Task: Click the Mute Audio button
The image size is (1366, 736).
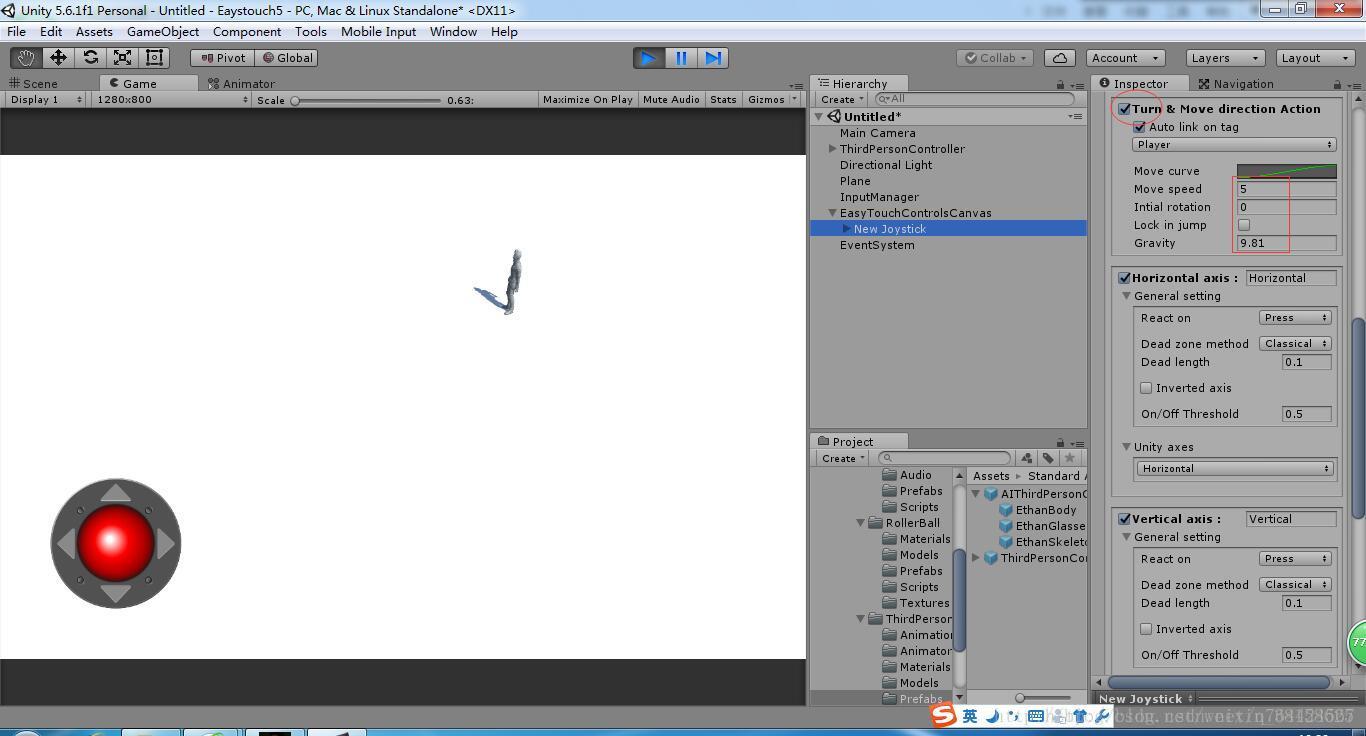Action: tap(671, 100)
